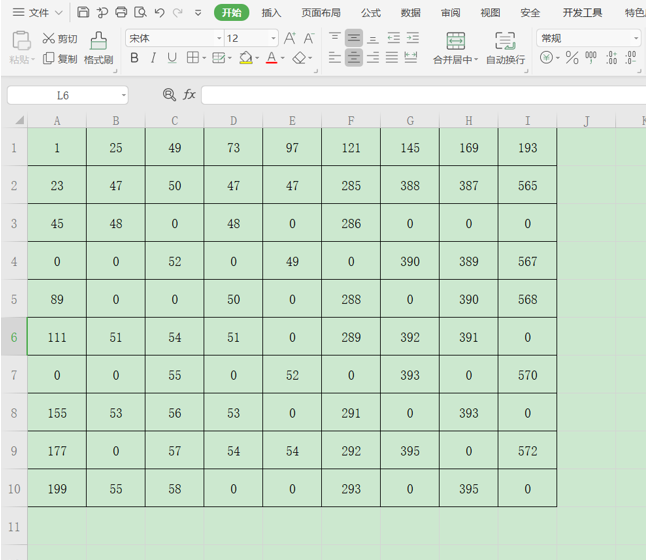Decrease font size with smaller A icon
This screenshot has width=646, height=560.
[x=309, y=38]
